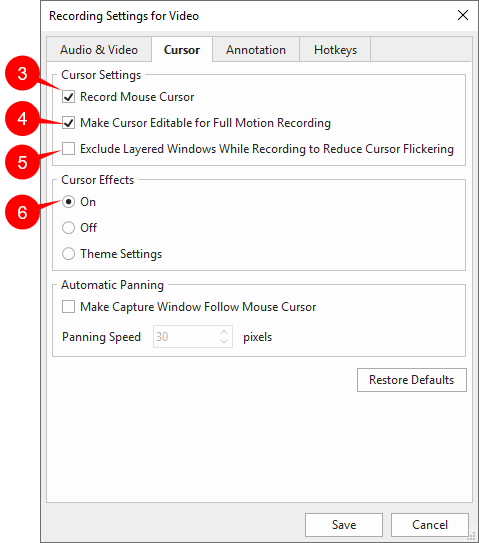Choose Theme Settings radio option
The image size is (479, 543).
pos(68,253)
